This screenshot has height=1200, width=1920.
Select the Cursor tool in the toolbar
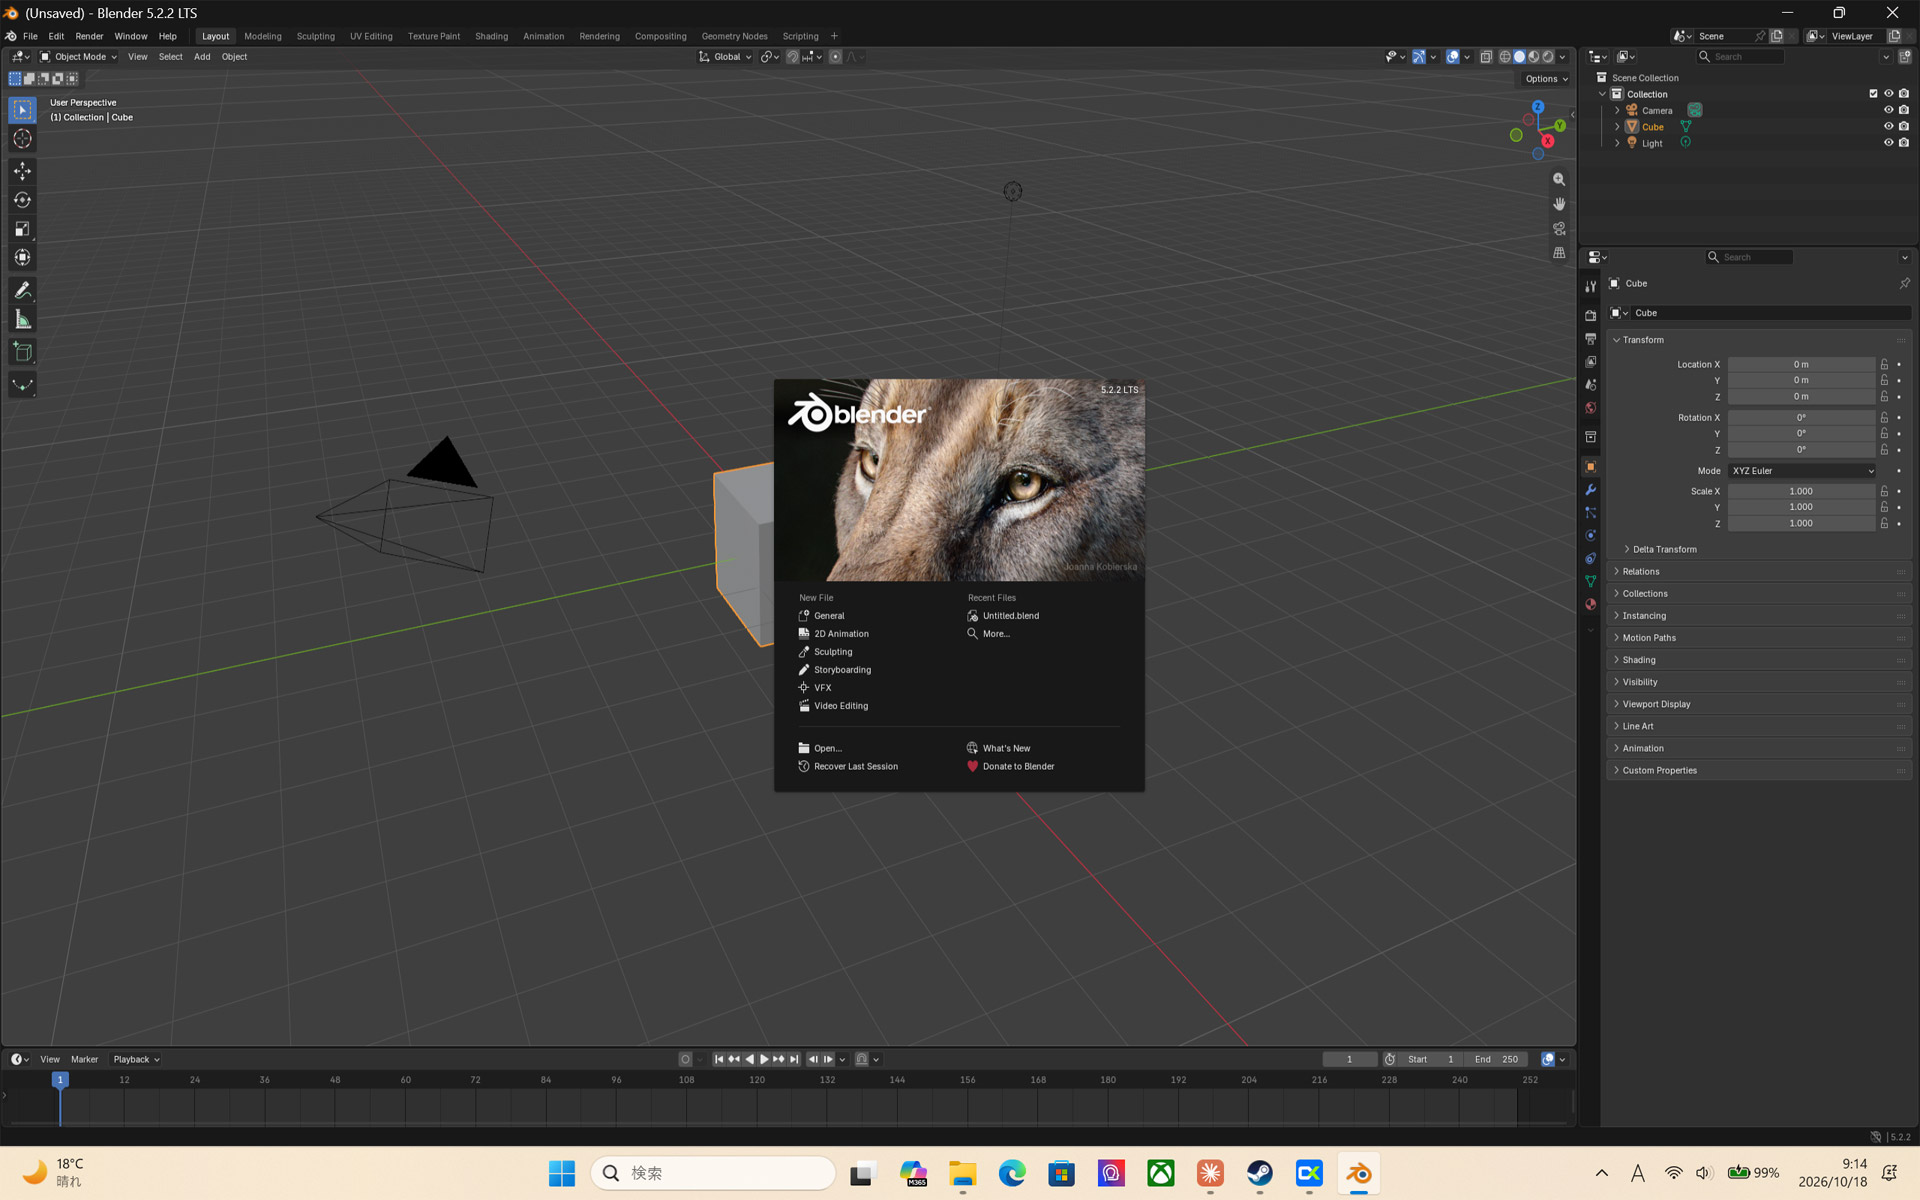coord(22,139)
